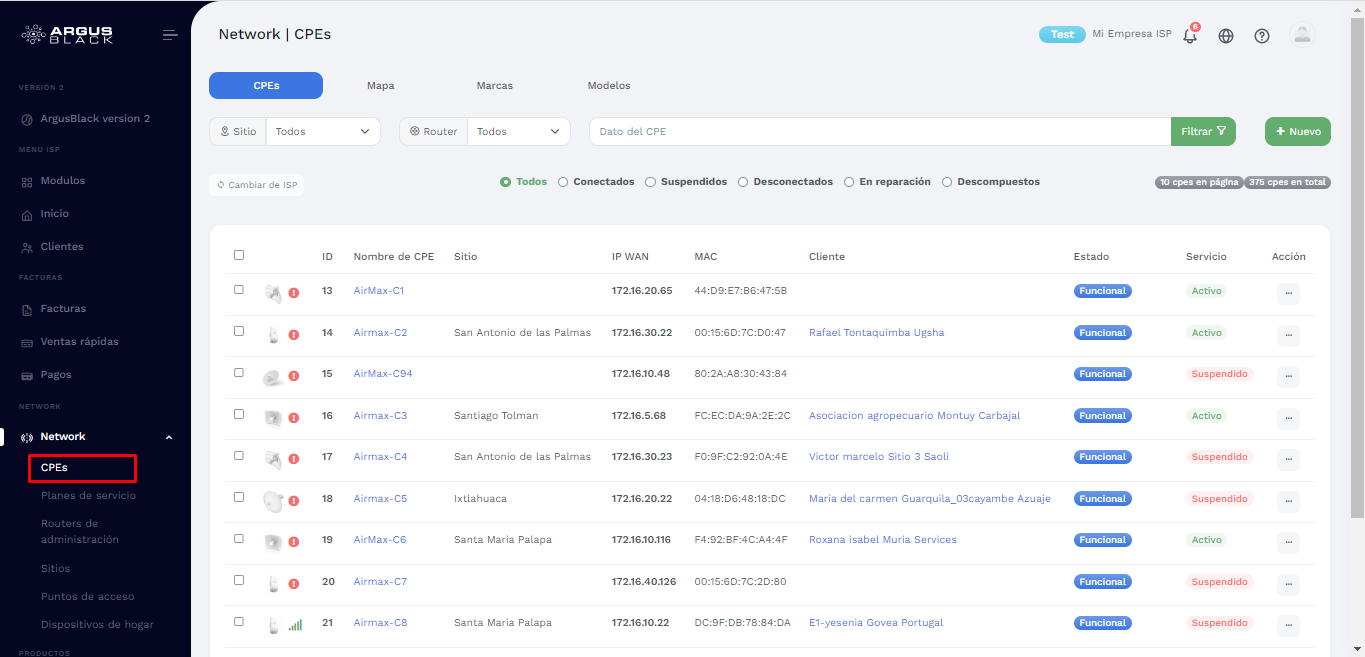The image size is (1365, 657).
Task: Click the device thumbnail for Airmax-C5
Action: pyautogui.click(x=273, y=500)
